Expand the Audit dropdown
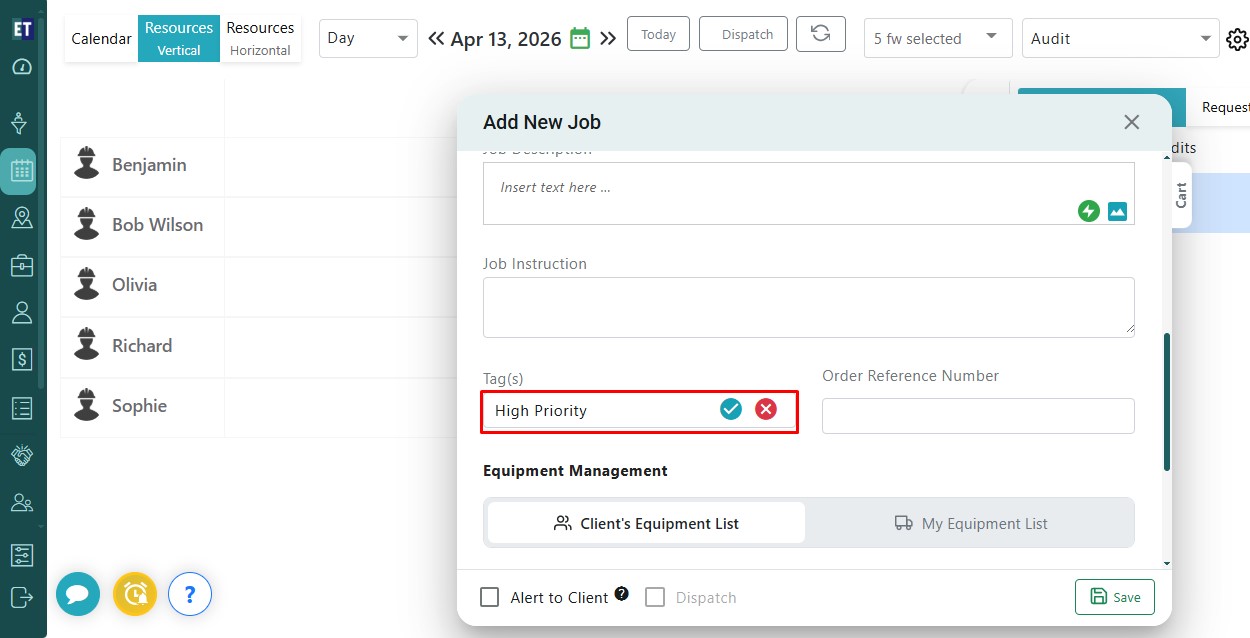This screenshot has height=638, width=1250. (x=1120, y=38)
